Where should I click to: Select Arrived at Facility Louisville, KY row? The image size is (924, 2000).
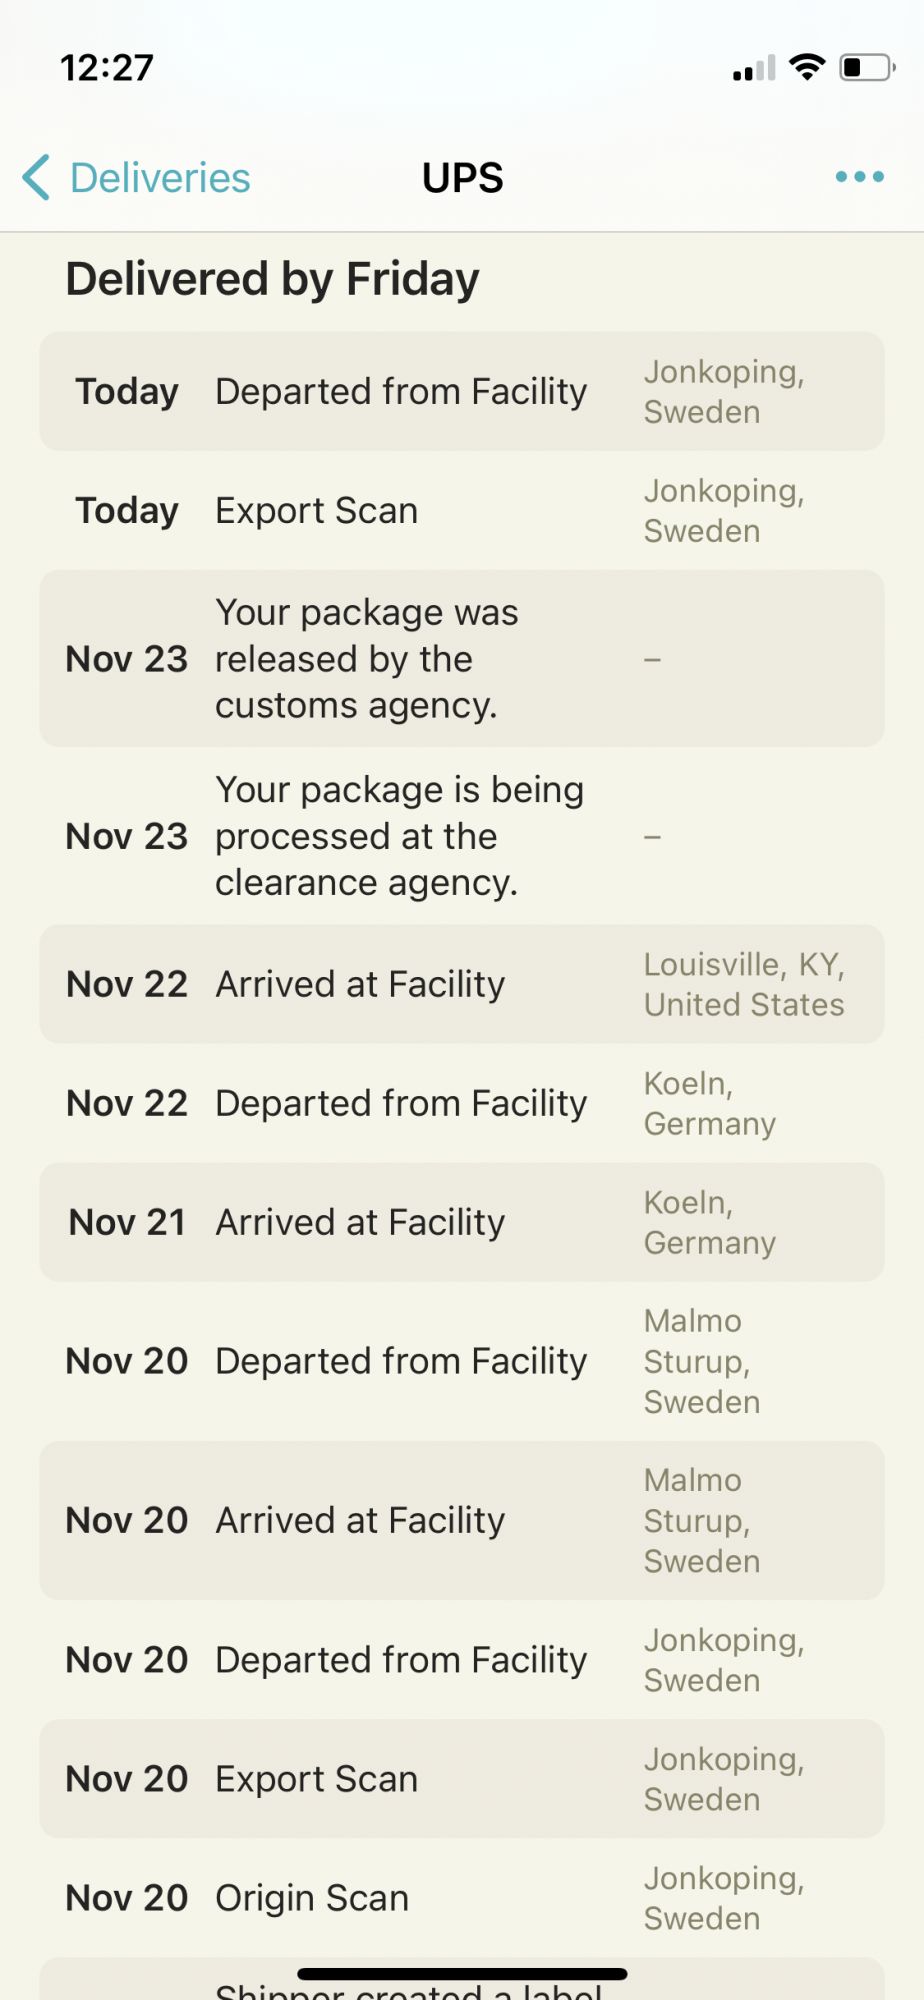pos(462,984)
